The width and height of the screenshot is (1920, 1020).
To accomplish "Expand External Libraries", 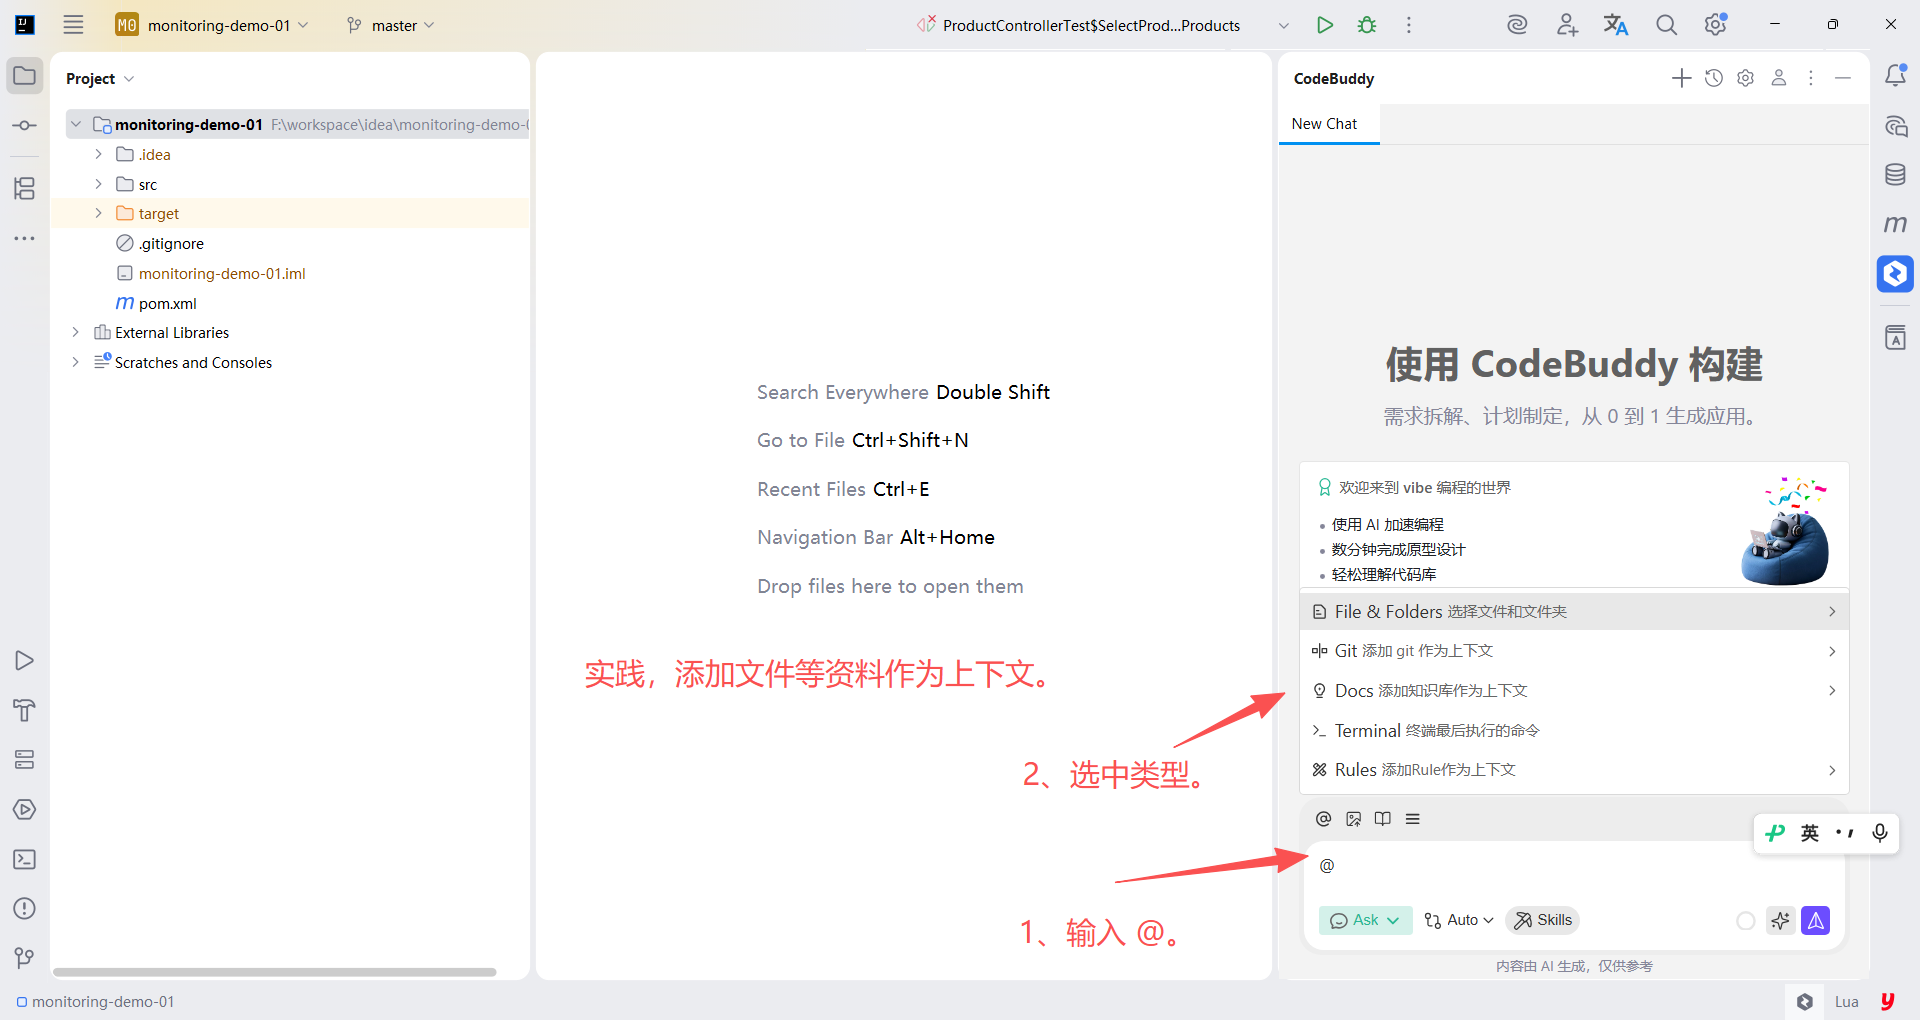I will click(x=75, y=332).
